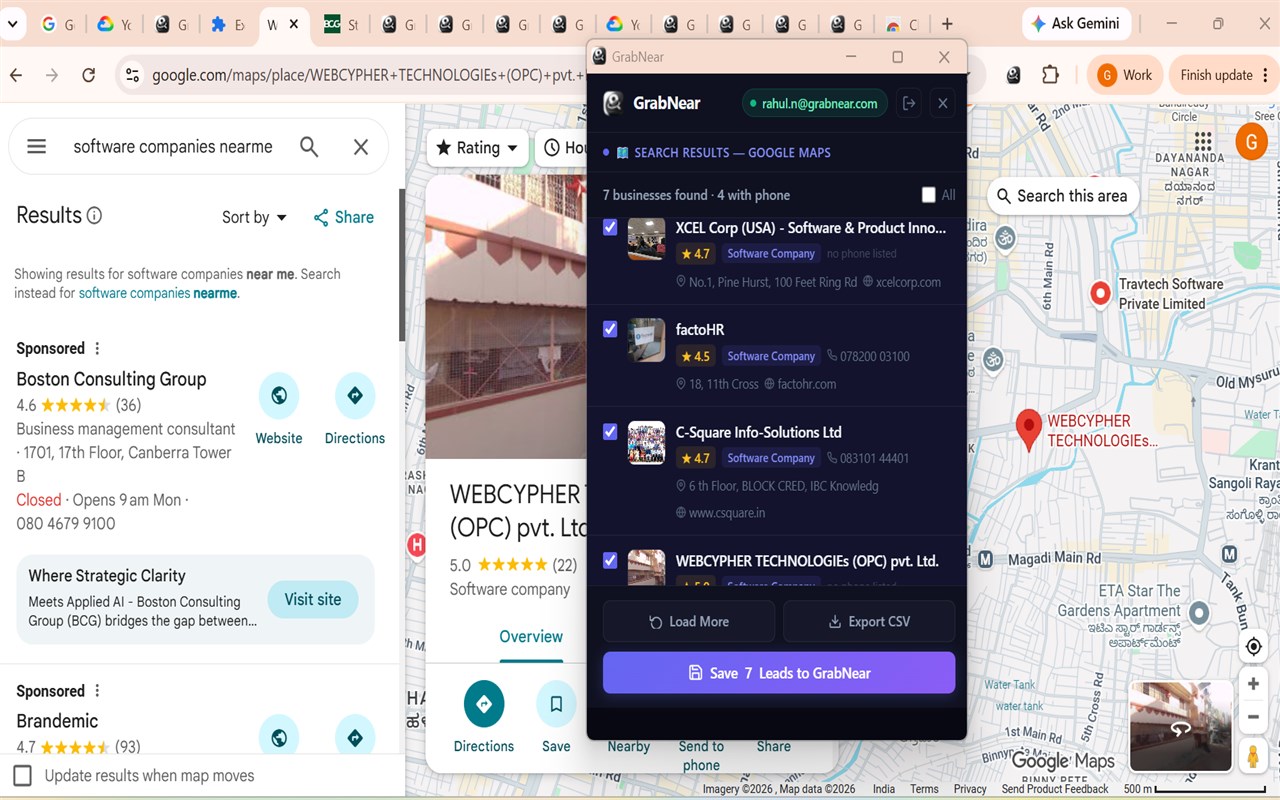Click the 078200 03100 phone number
The image size is (1280, 800).
[x=875, y=356]
